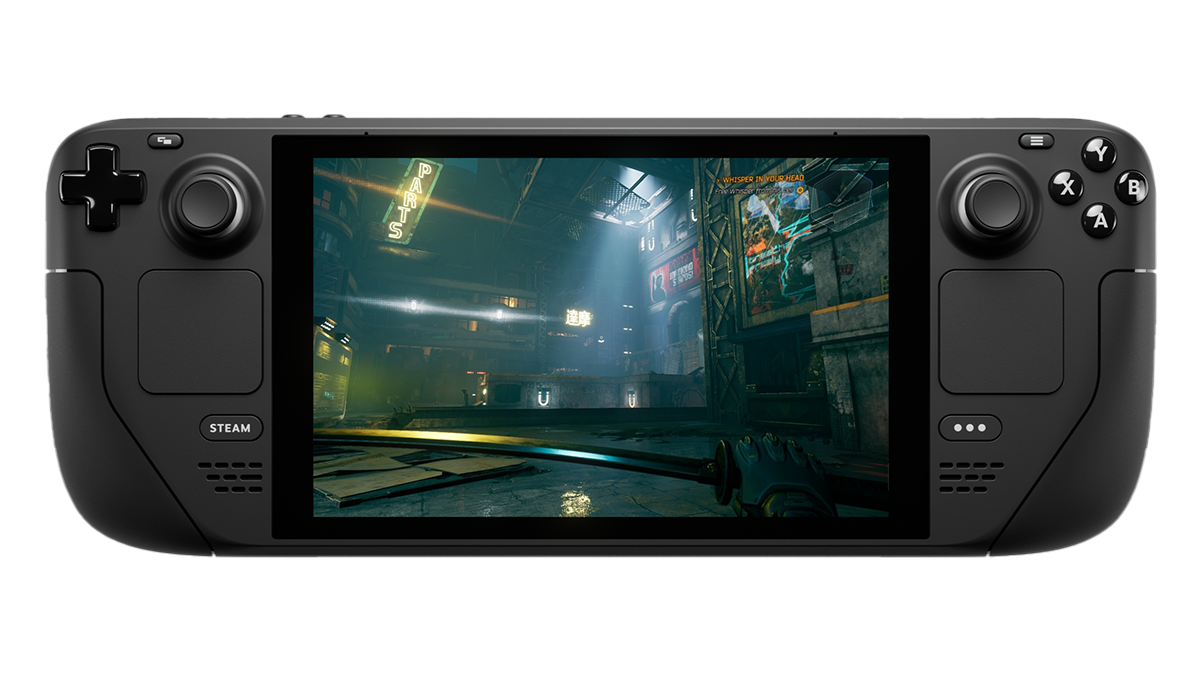Viewport: 1200px width, 675px height.
Task: Click the right square trackpad
Action: click(x=1001, y=331)
